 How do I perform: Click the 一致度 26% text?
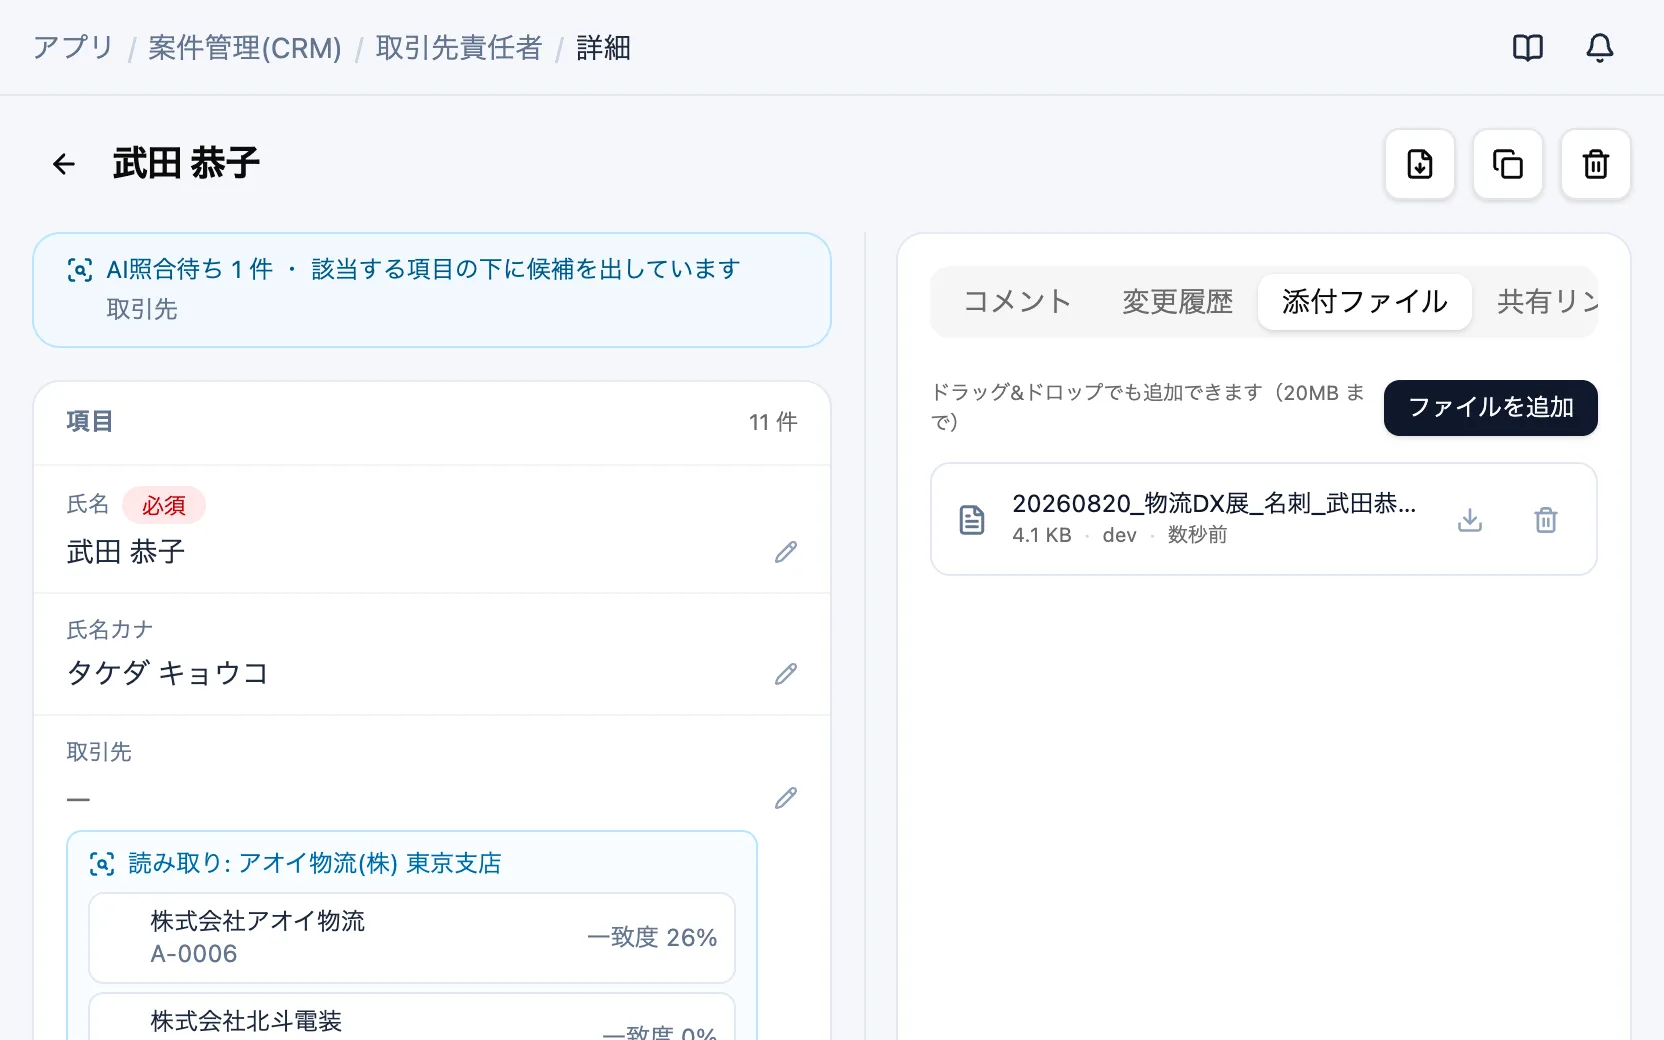point(652,938)
